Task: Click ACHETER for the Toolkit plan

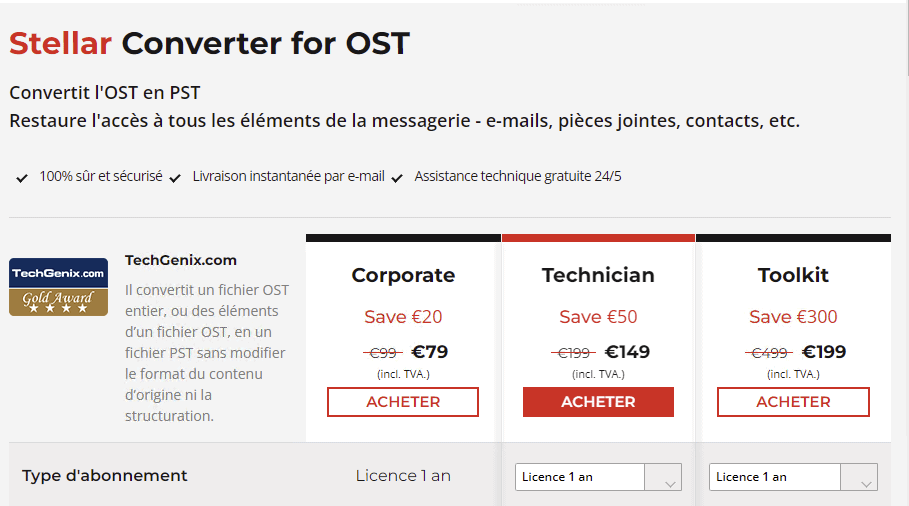Action: click(x=793, y=402)
